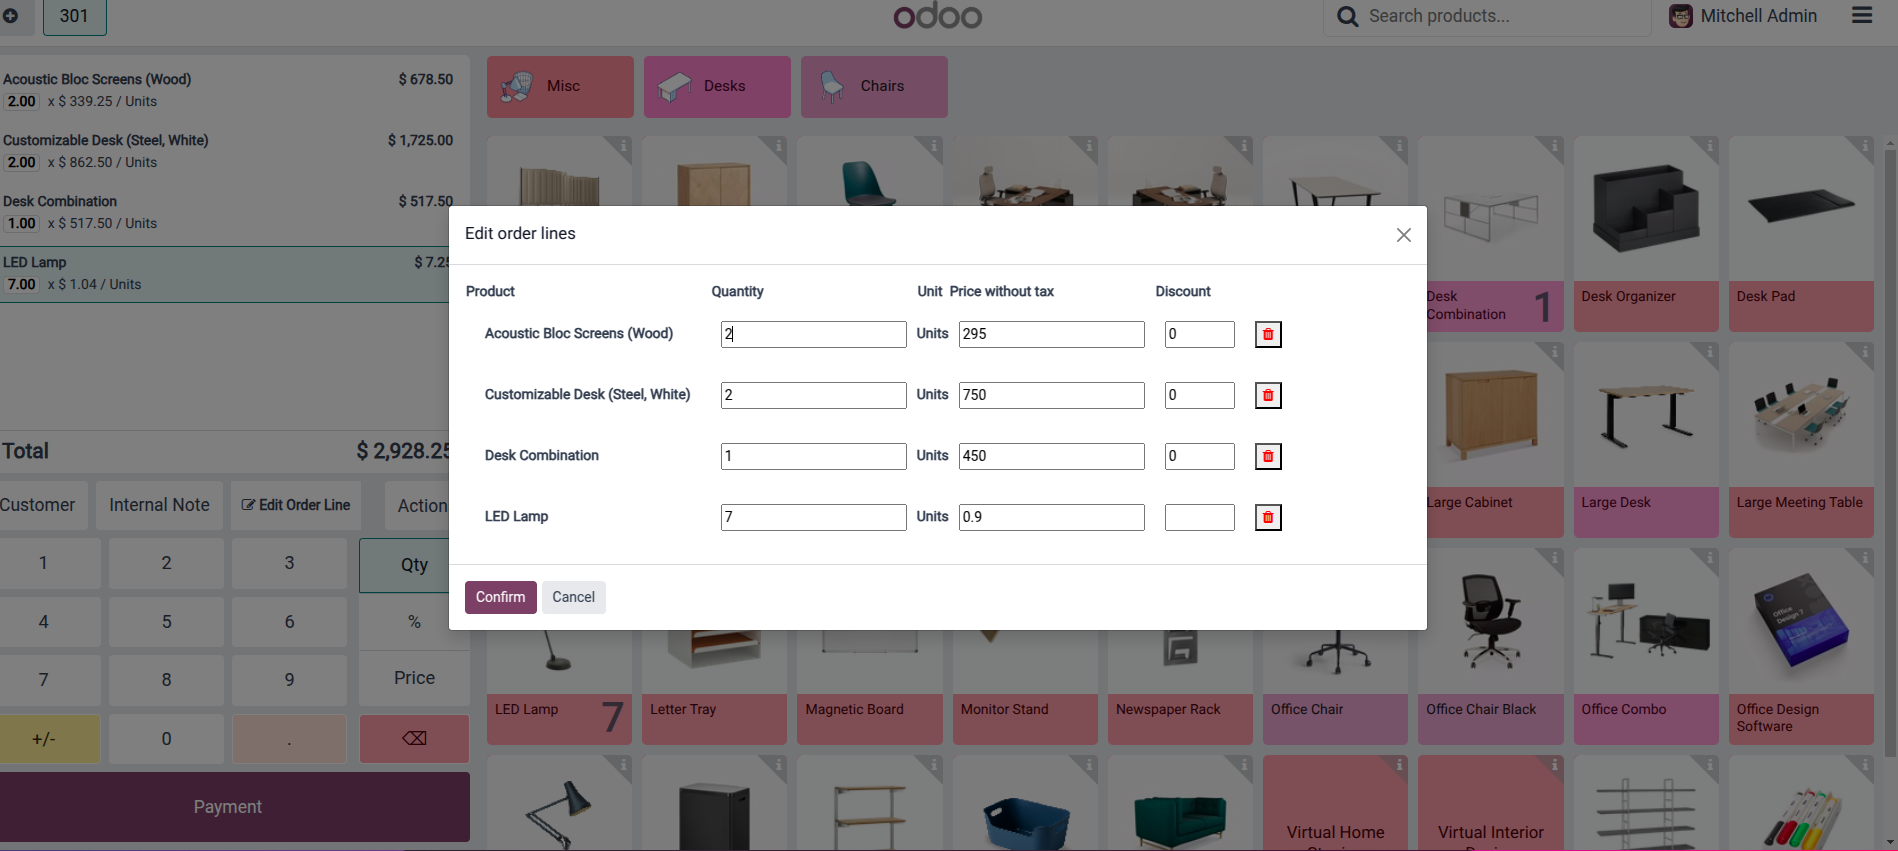Click the add new order plus icon
Screen dimensions: 1898x851
pos(11,16)
